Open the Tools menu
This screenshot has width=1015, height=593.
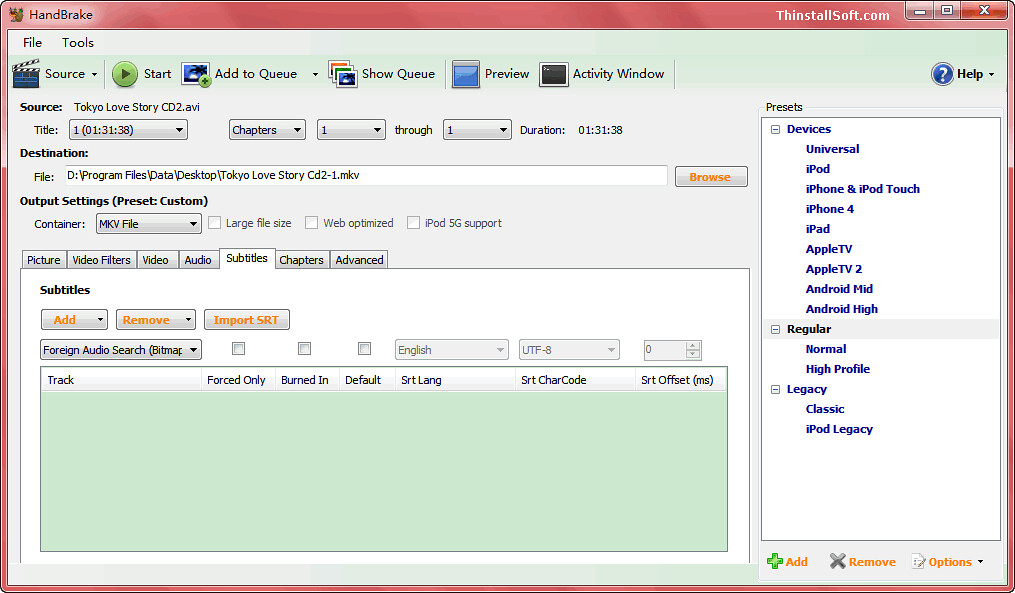point(77,42)
